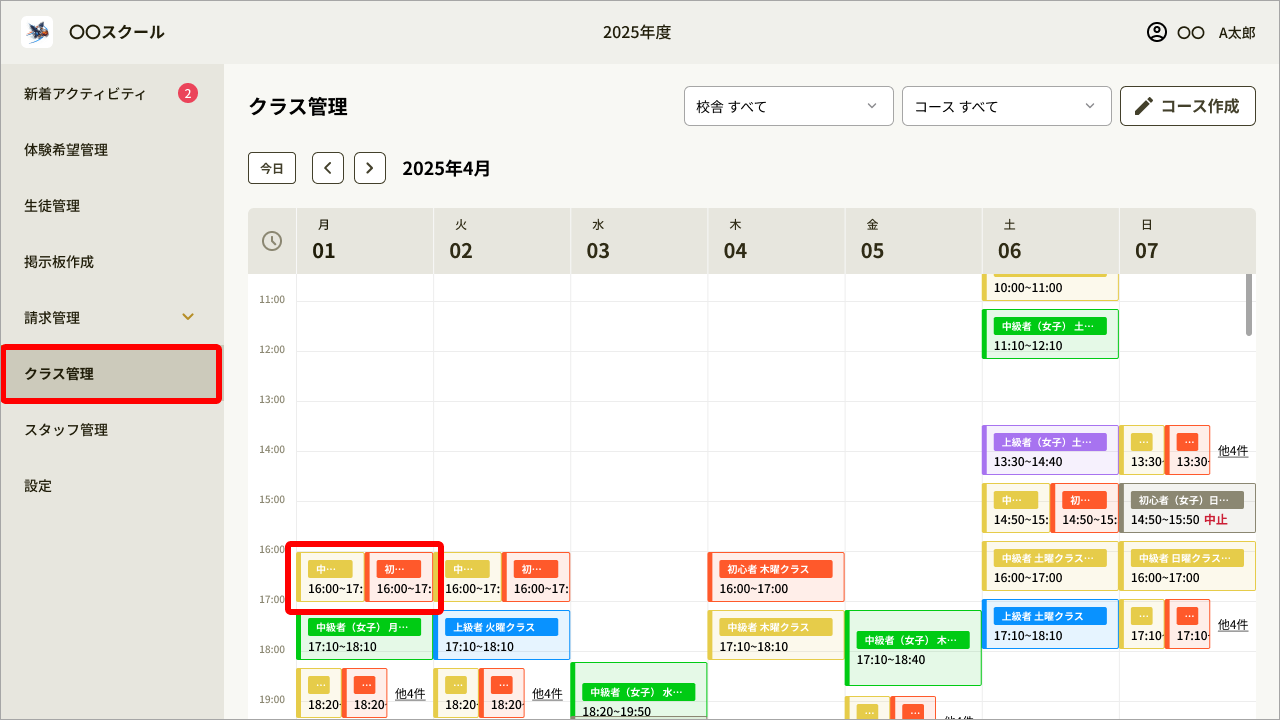Viewport: 1280px width, 720px height.
Task: Show 他4件 more classes on Saturday 17:10
Action: 1232,625
